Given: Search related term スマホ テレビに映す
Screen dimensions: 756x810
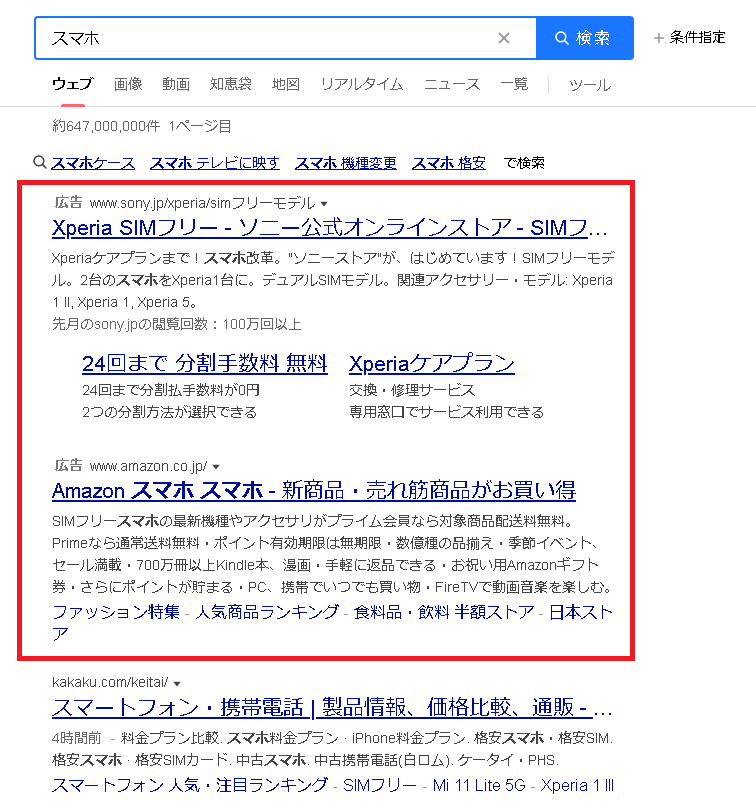Looking at the screenshot, I should [x=214, y=163].
